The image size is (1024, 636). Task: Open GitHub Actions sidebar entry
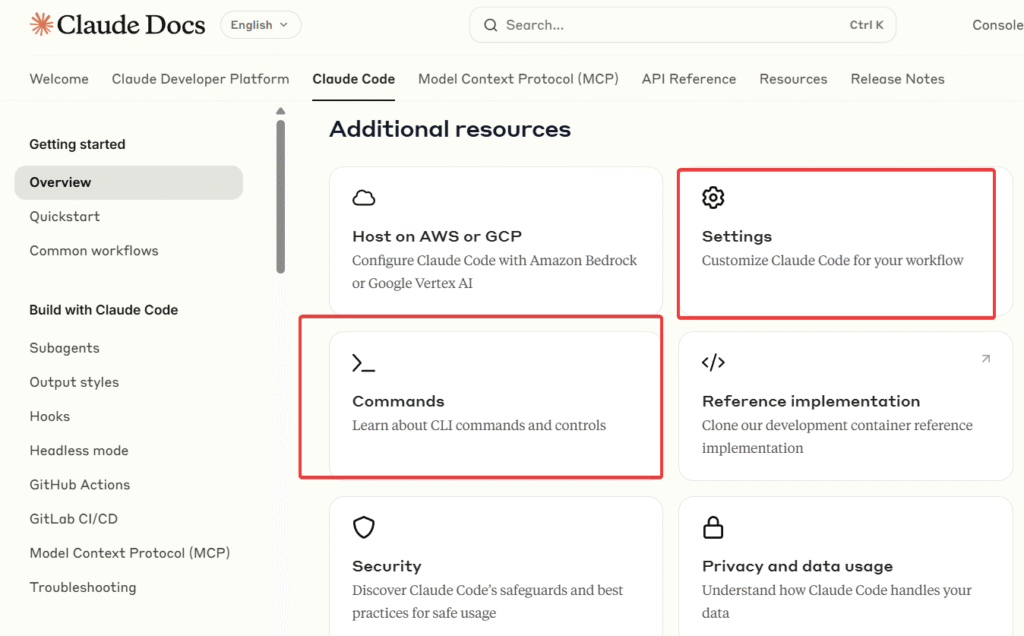pyautogui.click(x=80, y=485)
